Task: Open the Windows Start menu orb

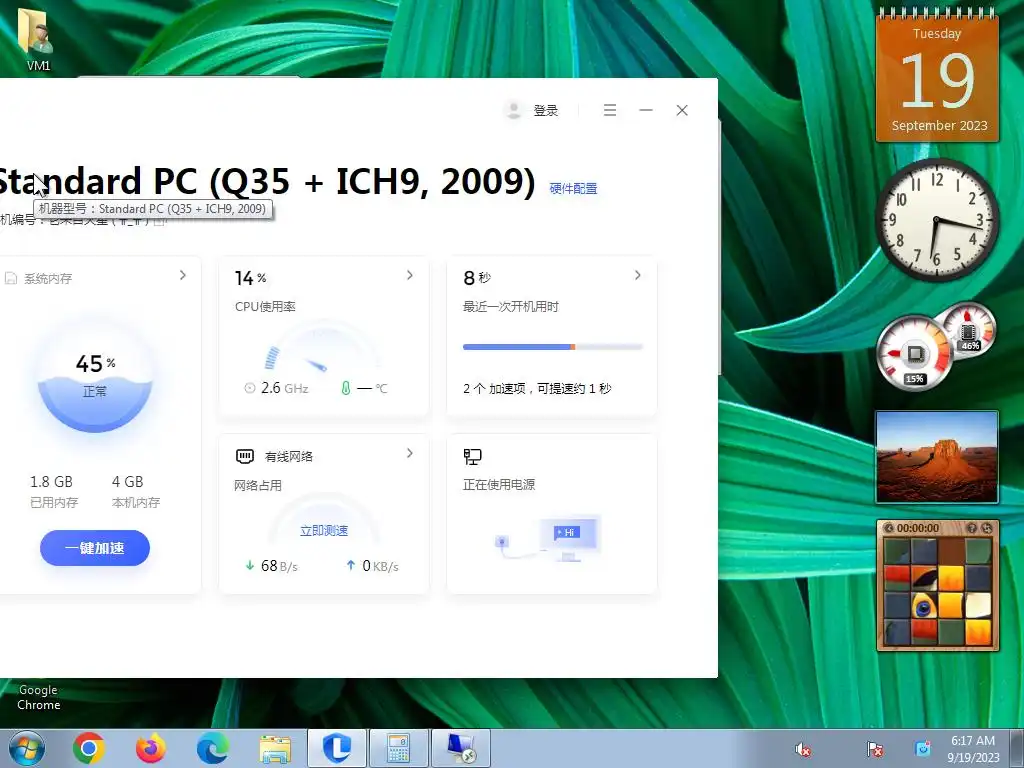Action: [26, 748]
